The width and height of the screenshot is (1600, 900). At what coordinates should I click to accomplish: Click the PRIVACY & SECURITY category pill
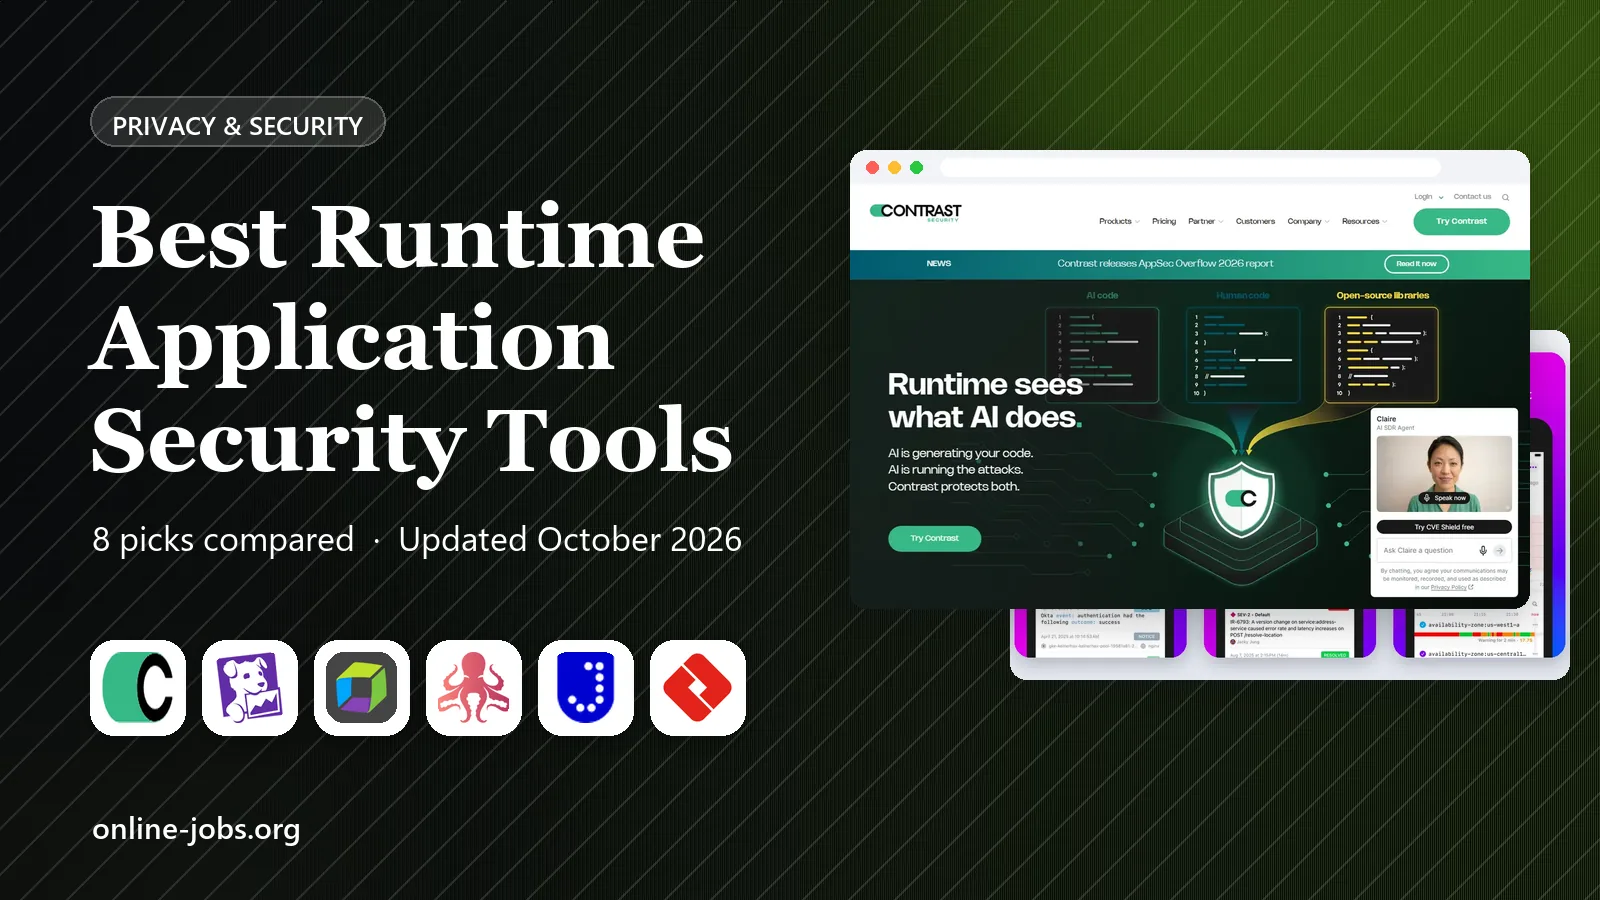coord(237,122)
